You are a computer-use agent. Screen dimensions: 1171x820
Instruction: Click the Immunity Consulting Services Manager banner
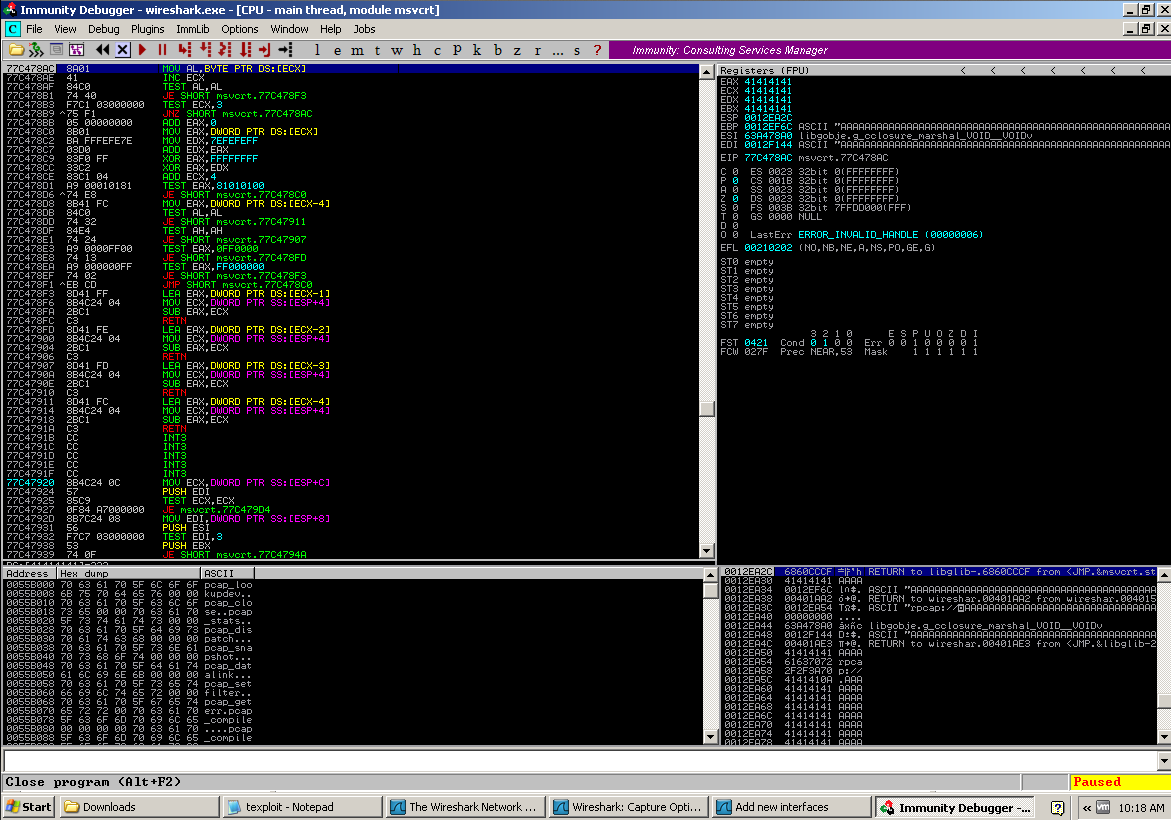[x=890, y=50]
